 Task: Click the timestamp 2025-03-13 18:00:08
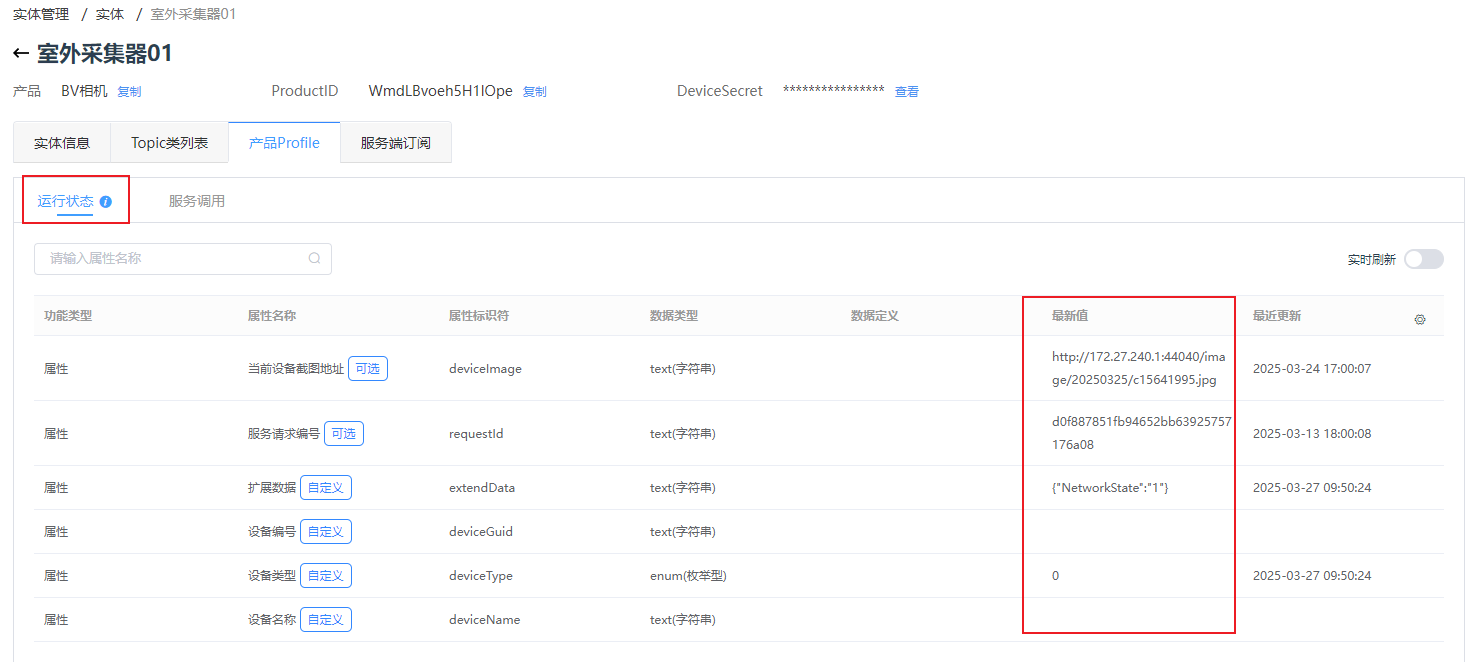coord(1312,434)
